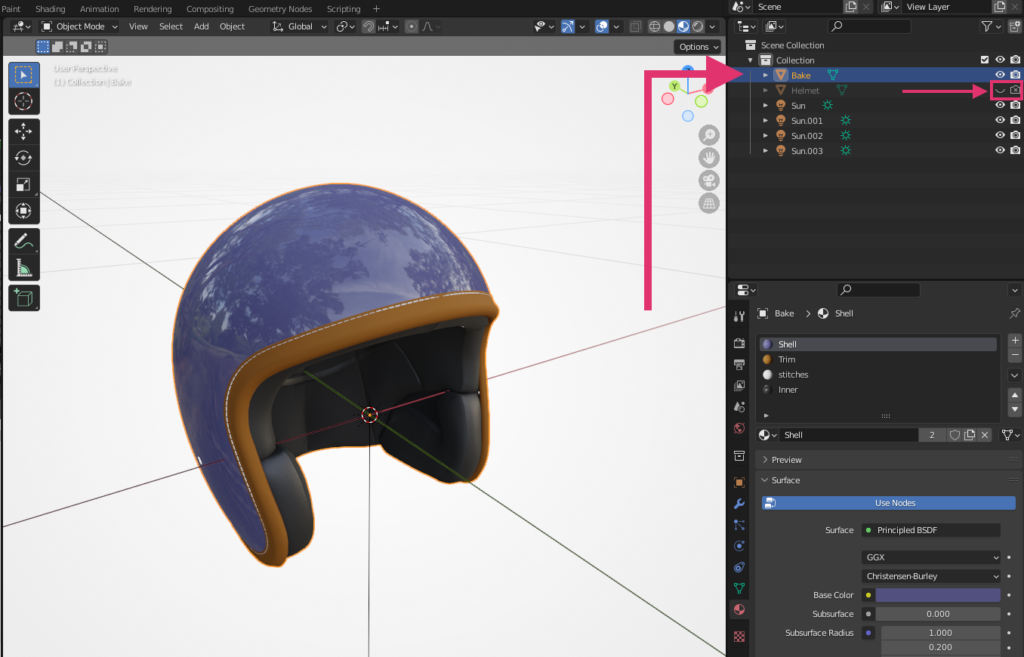Open the Select menu
This screenshot has width=1024, height=657.
tap(171, 27)
